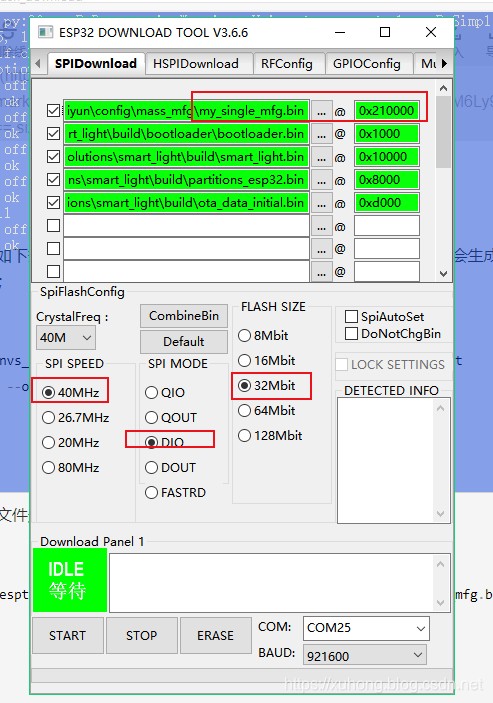Open the BAUD rate dropdown

pyautogui.click(x=366, y=656)
